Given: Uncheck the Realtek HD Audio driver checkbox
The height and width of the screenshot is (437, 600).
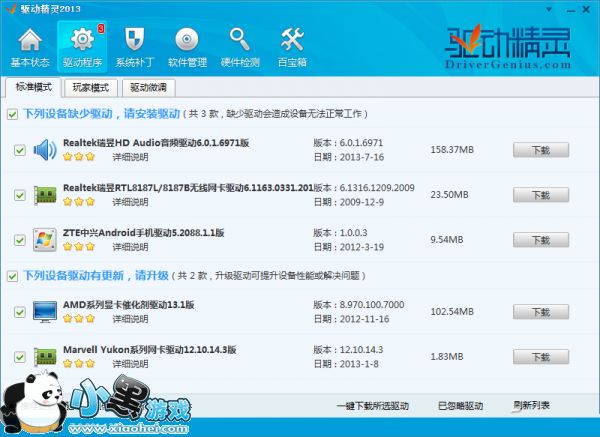Looking at the screenshot, I should (20, 150).
